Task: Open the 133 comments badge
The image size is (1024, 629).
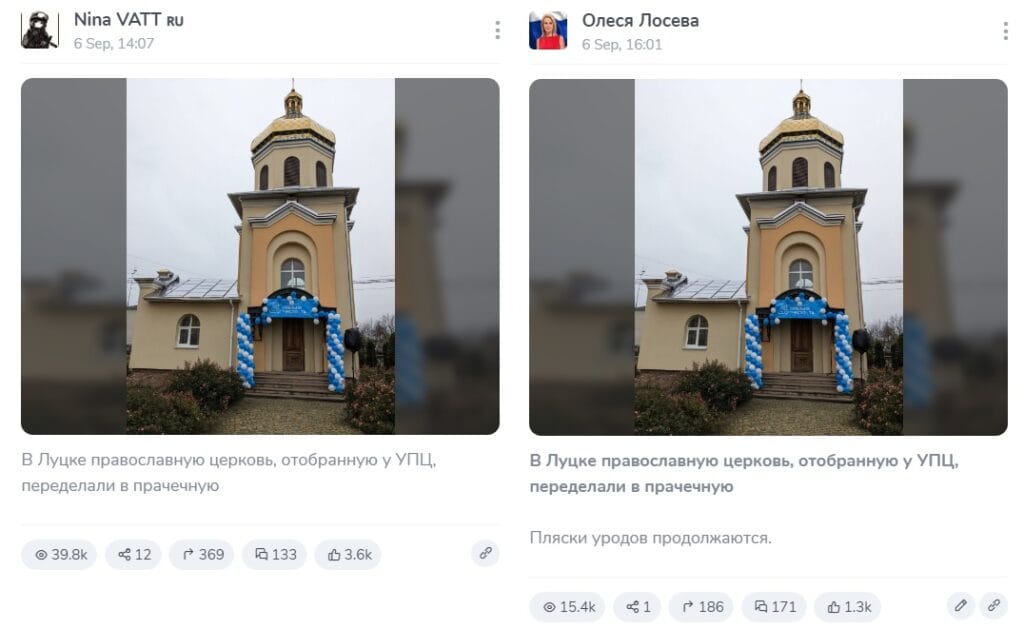Action: point(274,555)
